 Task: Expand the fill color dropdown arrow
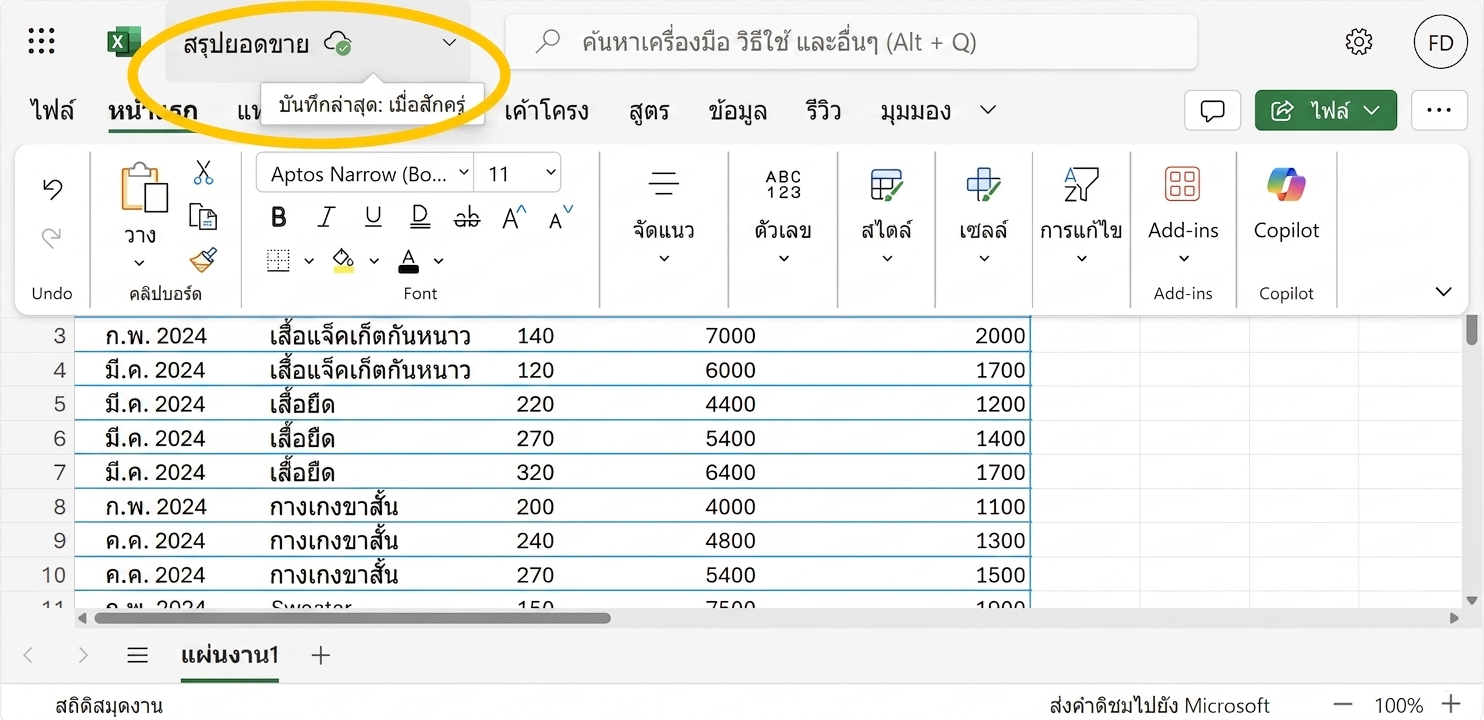point(374,261)
